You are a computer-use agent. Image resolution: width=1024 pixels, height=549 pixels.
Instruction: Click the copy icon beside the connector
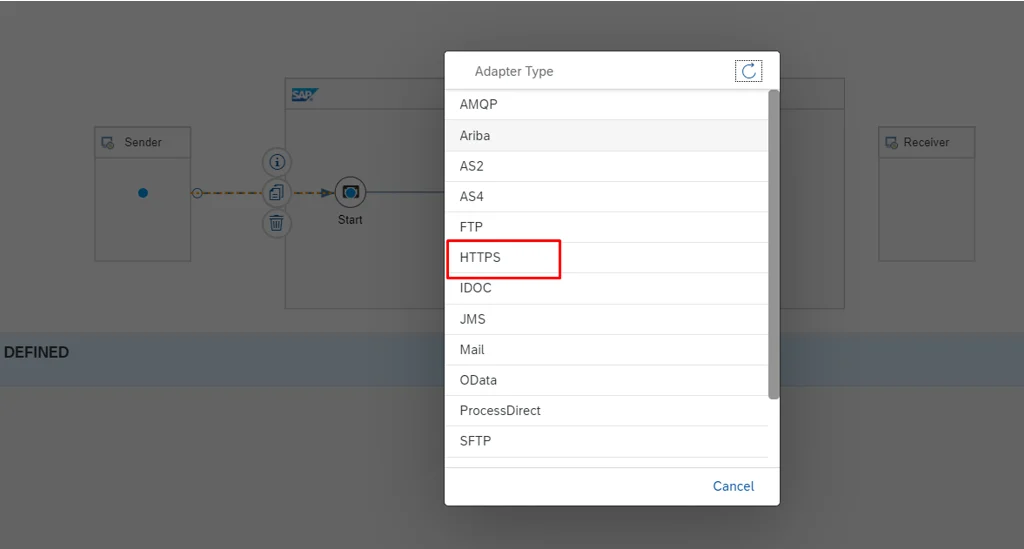coord(277,193)
